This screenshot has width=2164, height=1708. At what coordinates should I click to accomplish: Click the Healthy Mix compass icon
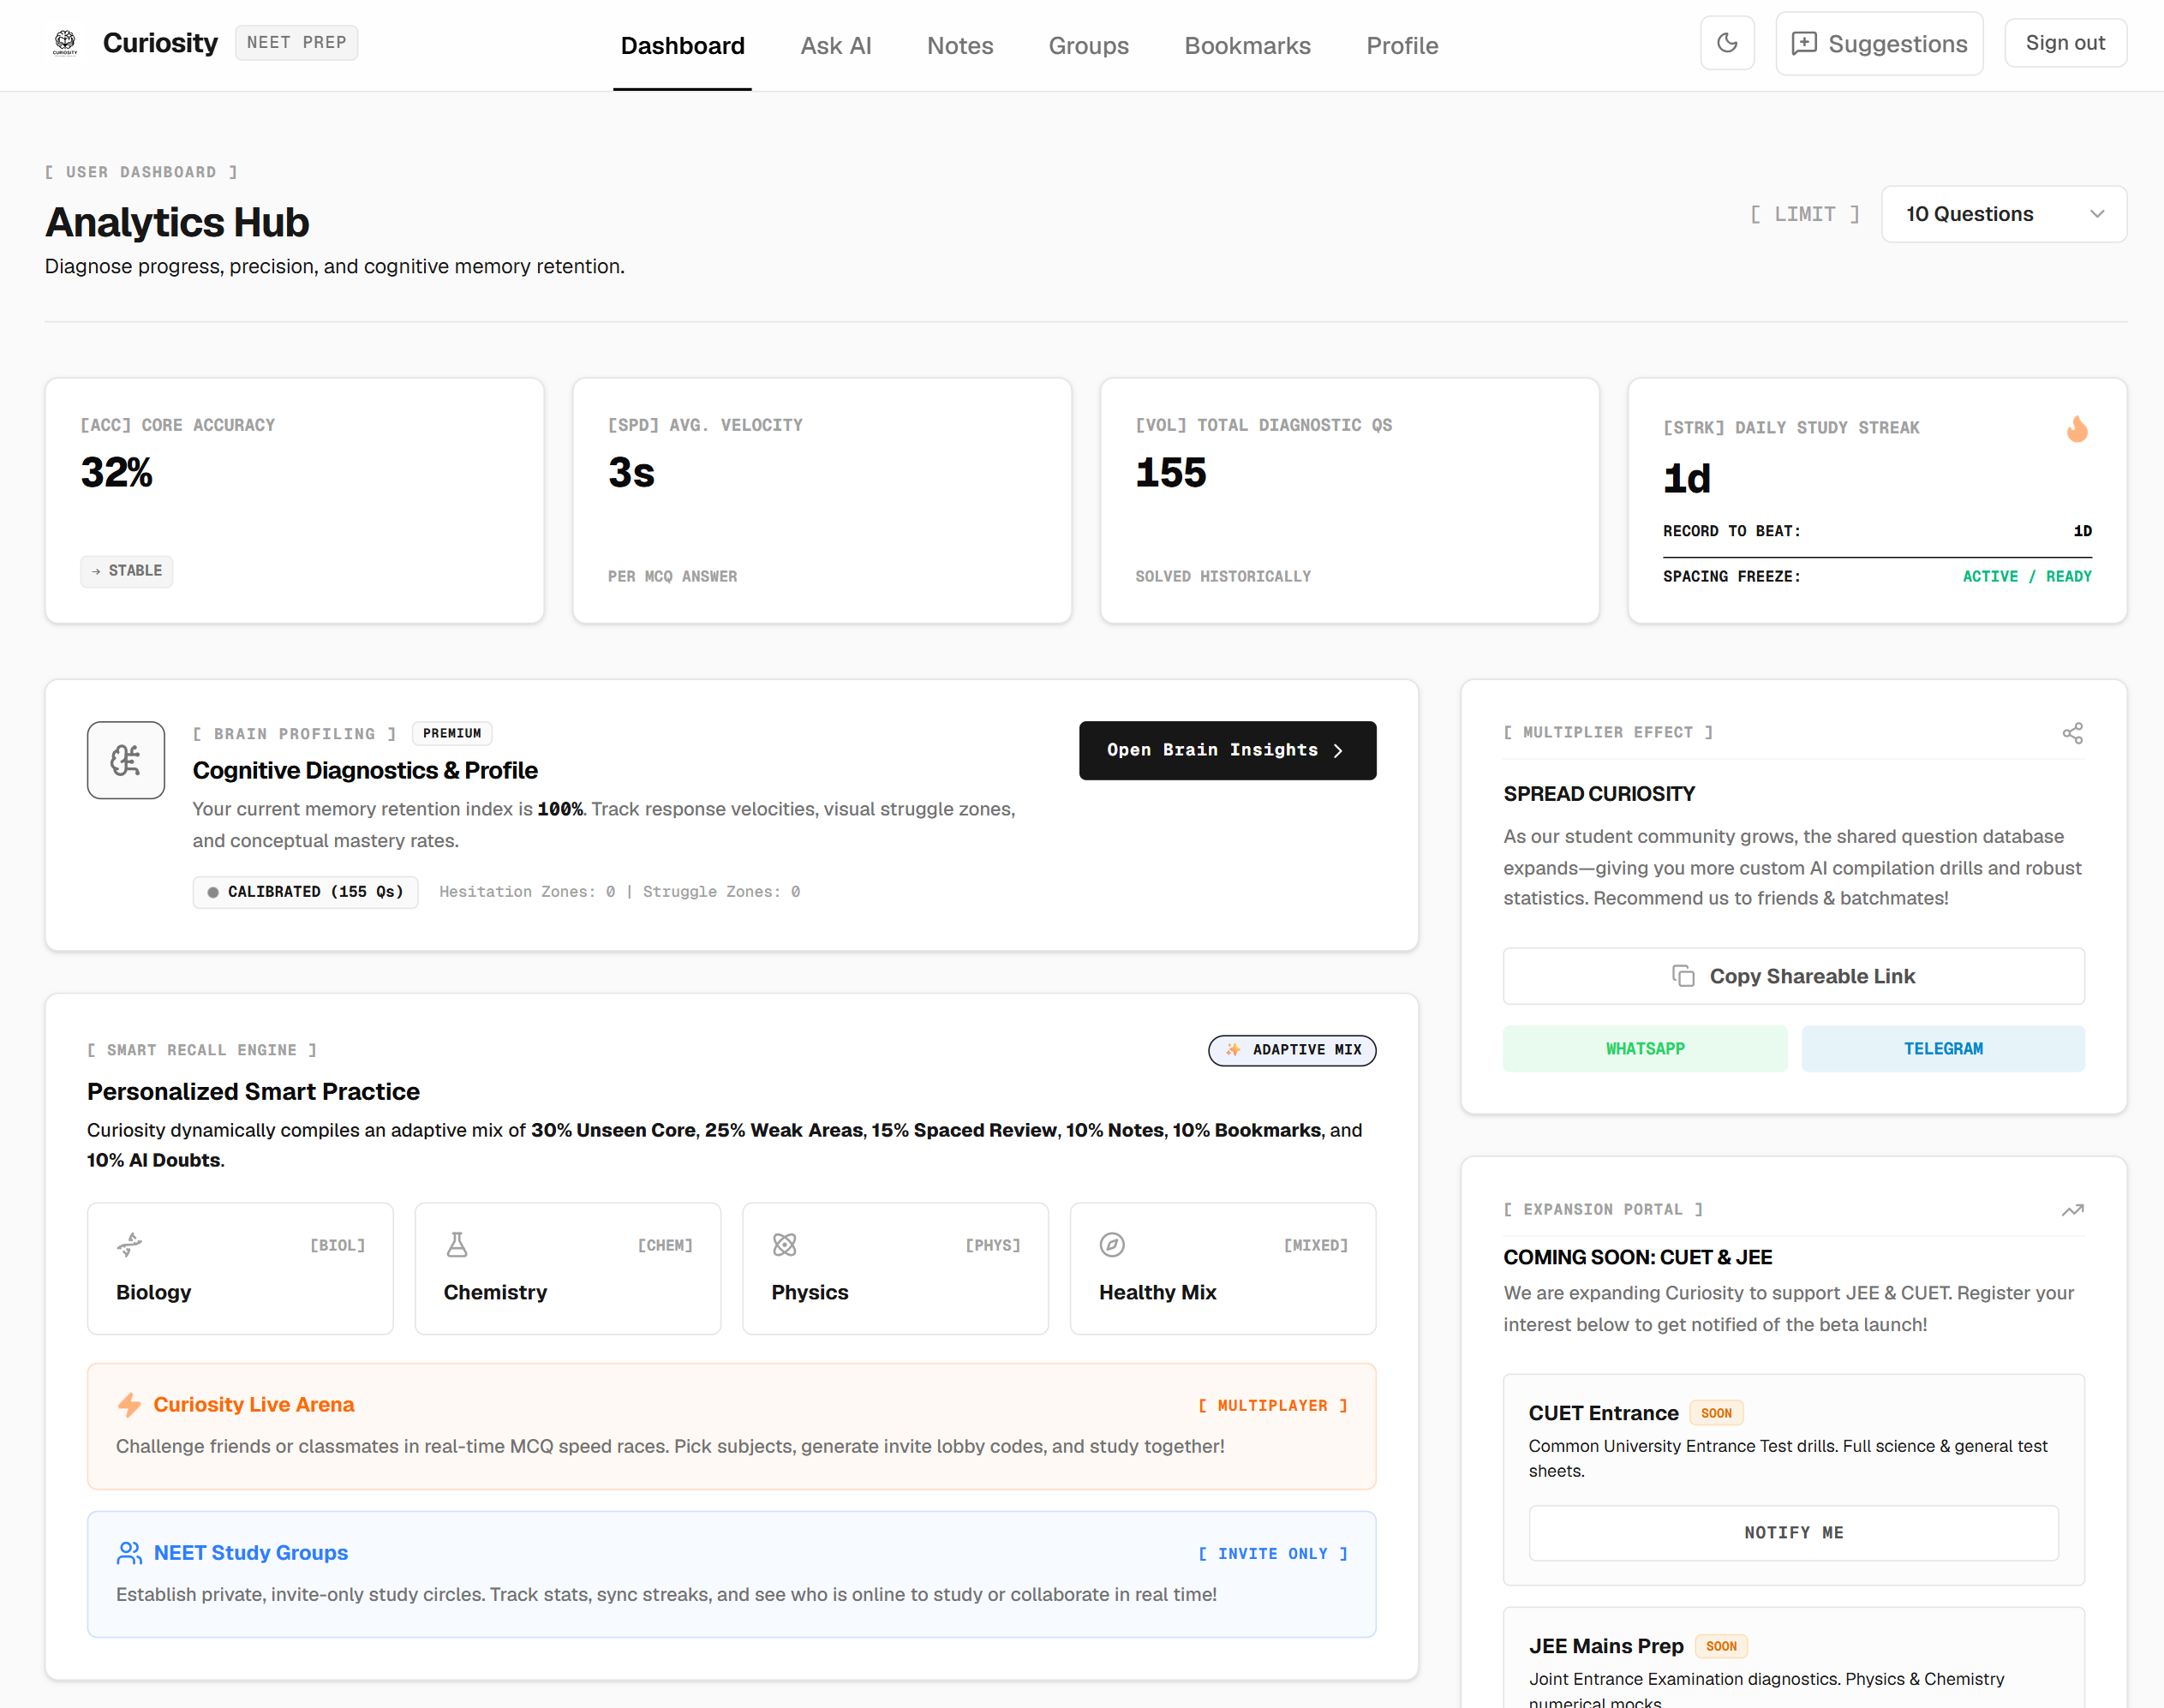[x=1112, y=1245]
